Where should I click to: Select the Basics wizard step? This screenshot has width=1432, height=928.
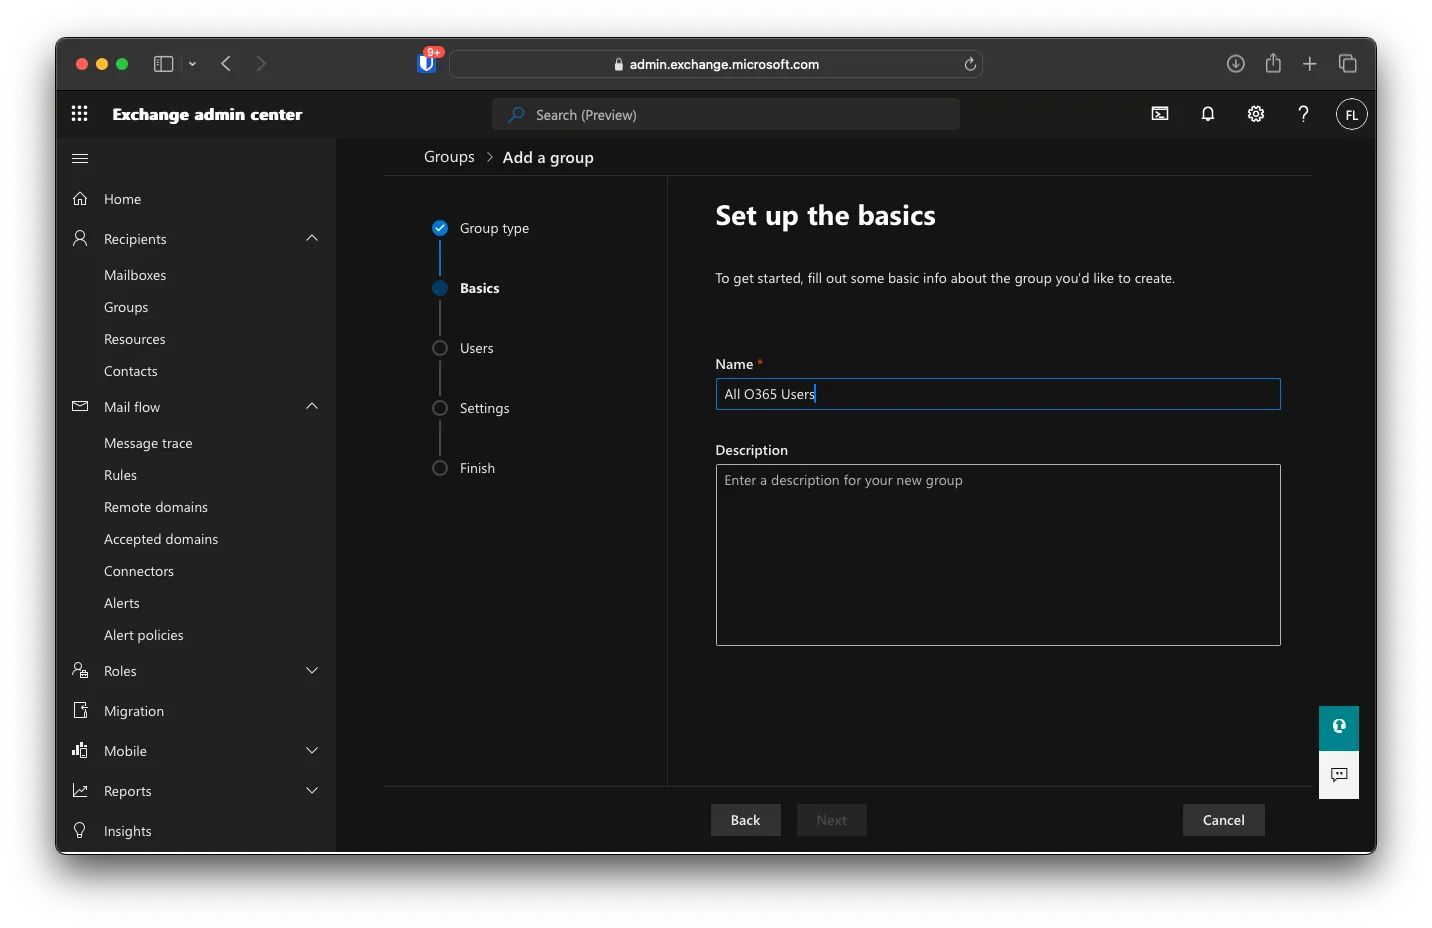(466, 288)
